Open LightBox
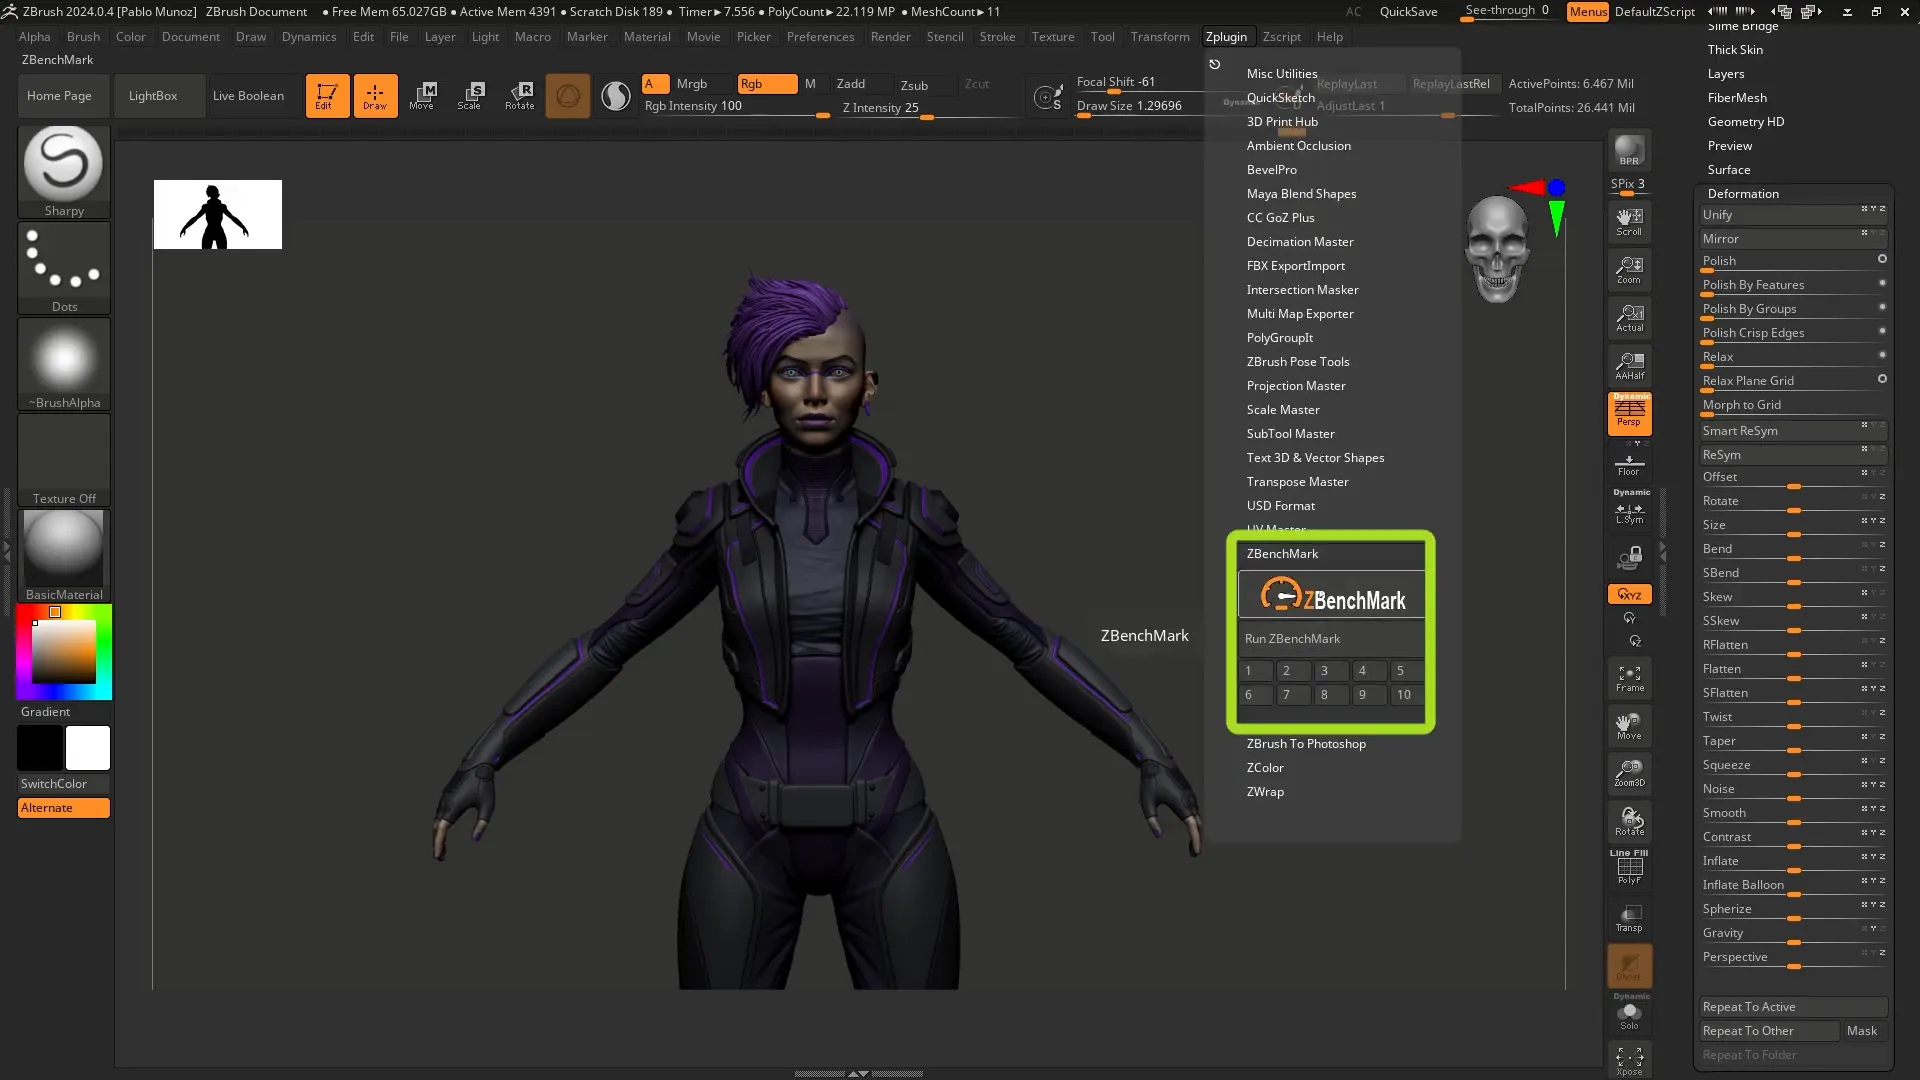This screenshot has height=1080, width=1920. (159, 96)
